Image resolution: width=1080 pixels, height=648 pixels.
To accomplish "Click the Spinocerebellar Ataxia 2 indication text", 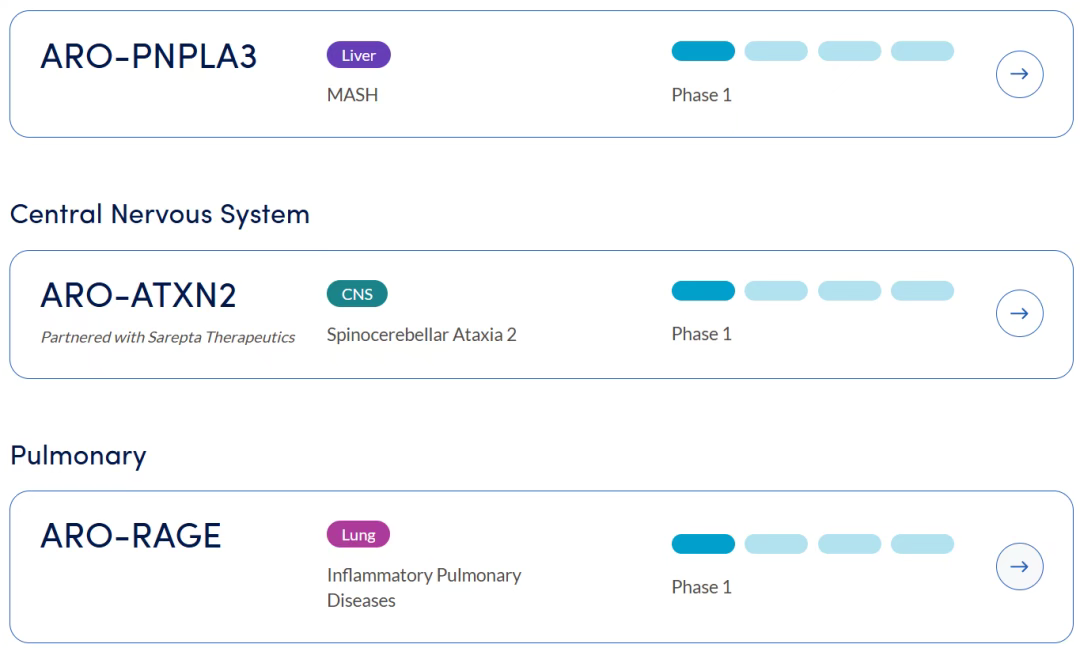I will pyautogui.click(x=421, y=334).
